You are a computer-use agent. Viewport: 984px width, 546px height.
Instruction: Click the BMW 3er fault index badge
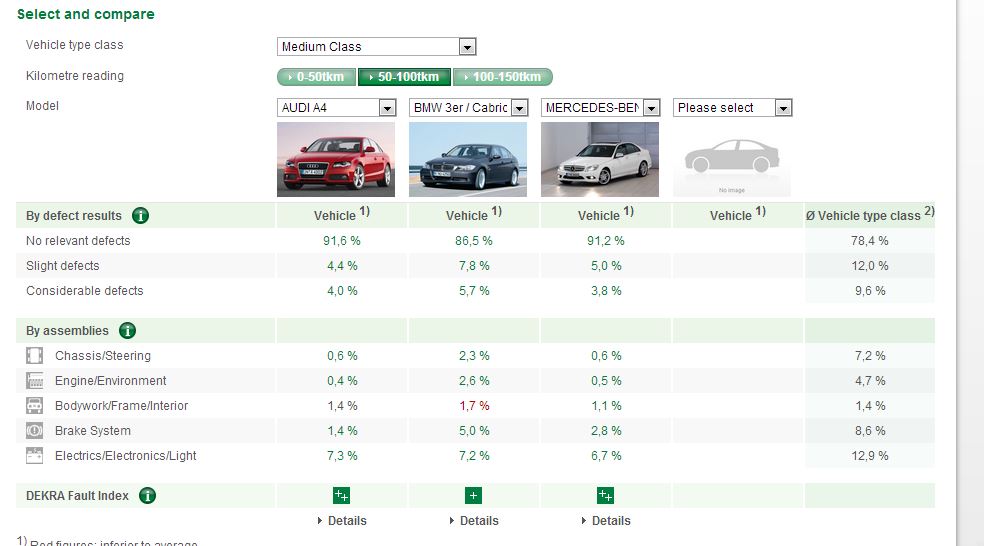coord(473,496)
